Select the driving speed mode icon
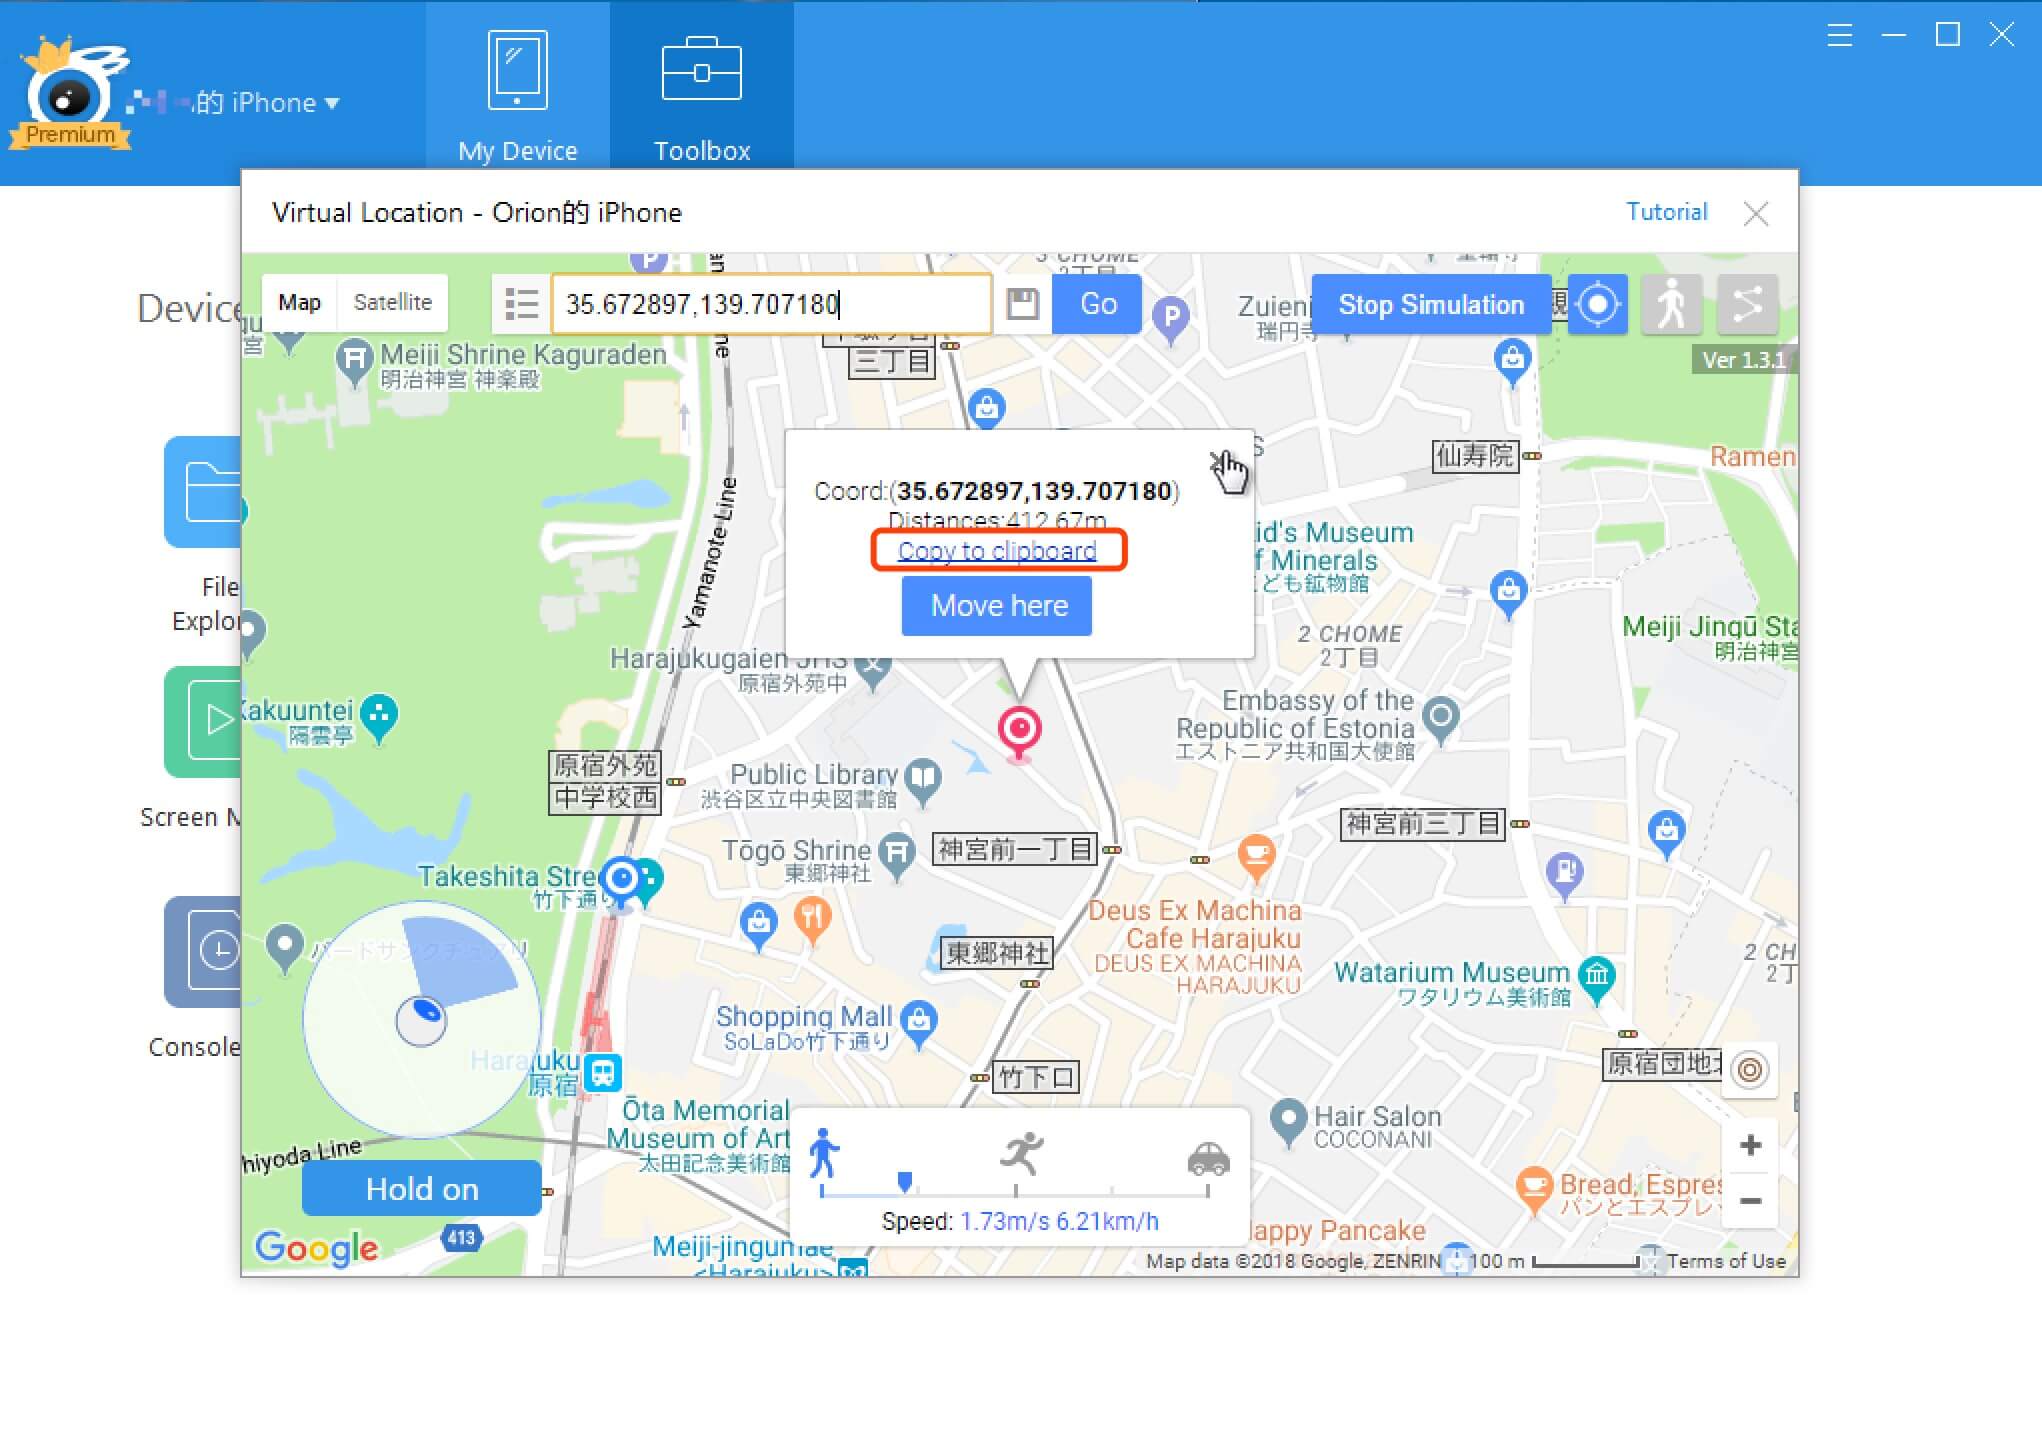 coord(1209,1153)
